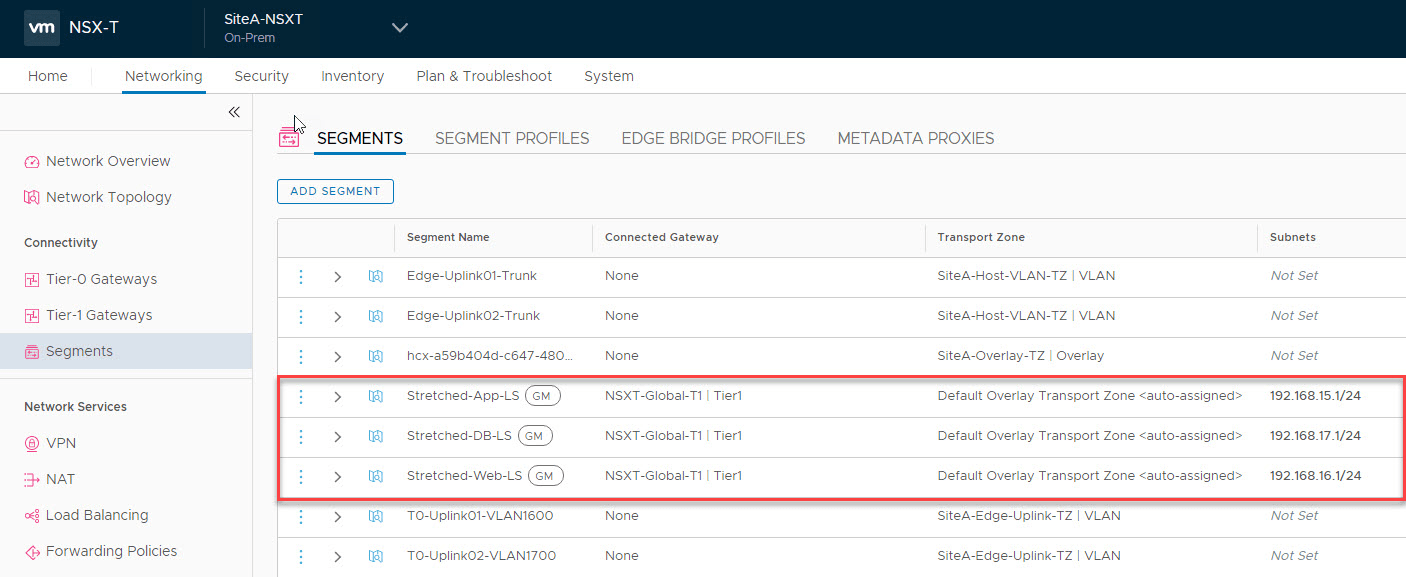
Task: Expand the Edge-Uplink01-Trunk row
Action: click(338, 276)
